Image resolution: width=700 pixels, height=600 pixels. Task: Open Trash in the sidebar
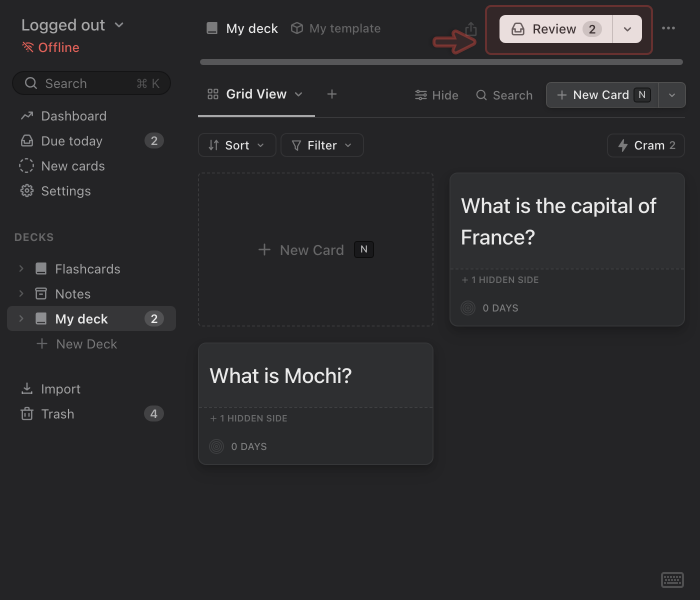click(57, 414)
